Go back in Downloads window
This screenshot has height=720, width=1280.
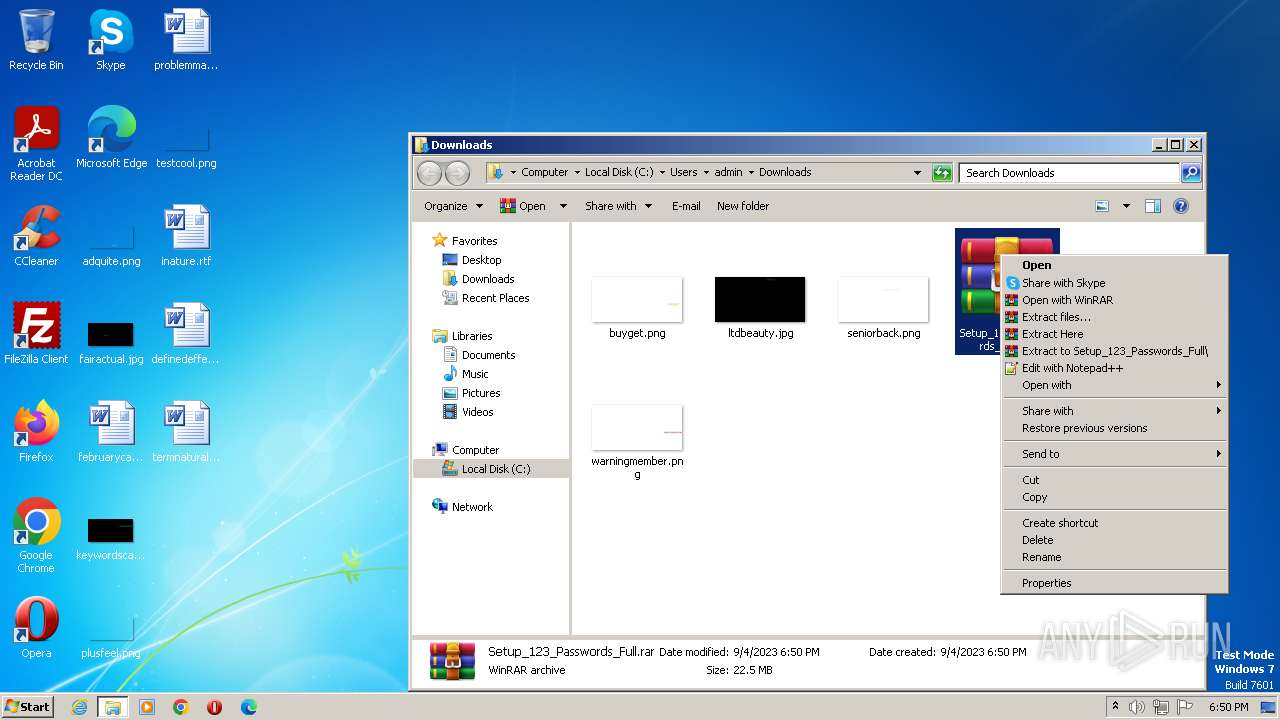(430, 173)
